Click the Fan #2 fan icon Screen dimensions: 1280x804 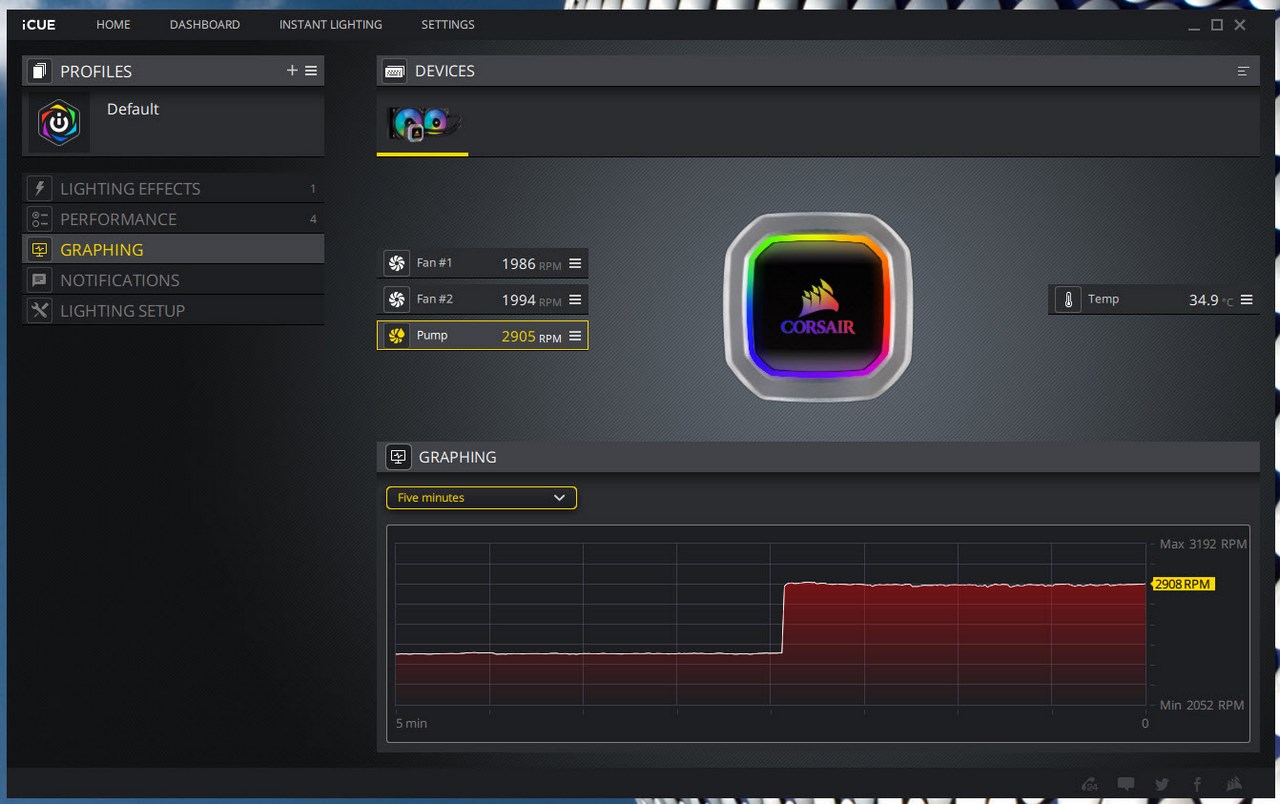point(396,299)
